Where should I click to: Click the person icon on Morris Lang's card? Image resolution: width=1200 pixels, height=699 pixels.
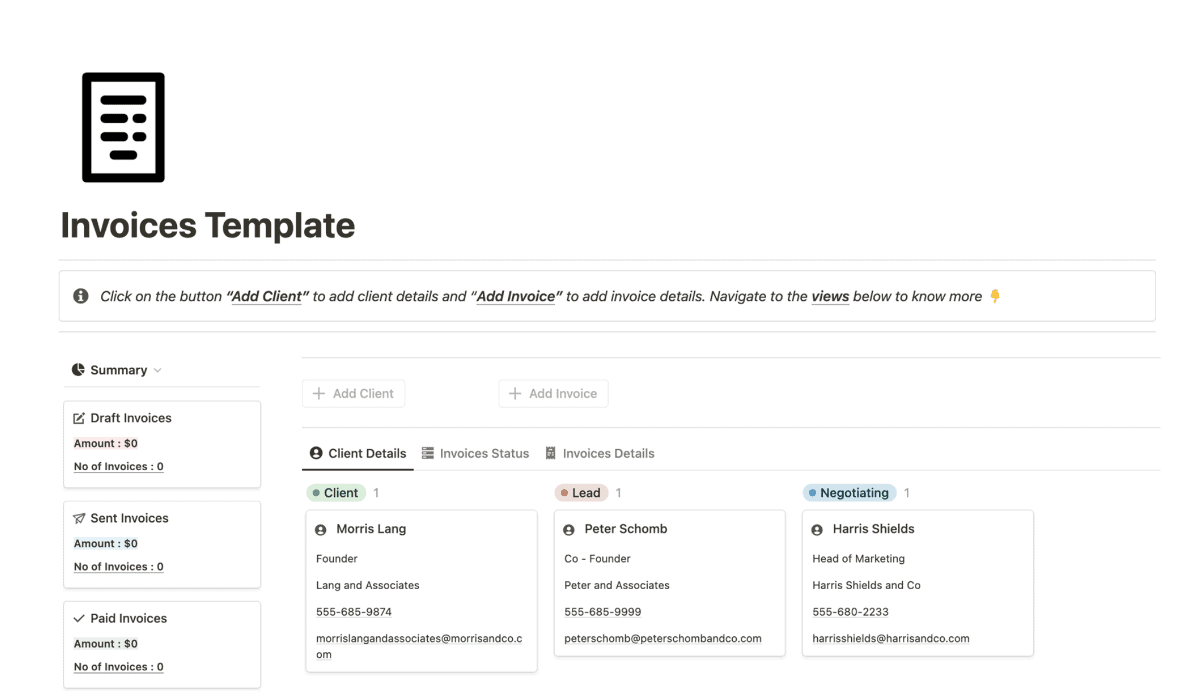320,529
